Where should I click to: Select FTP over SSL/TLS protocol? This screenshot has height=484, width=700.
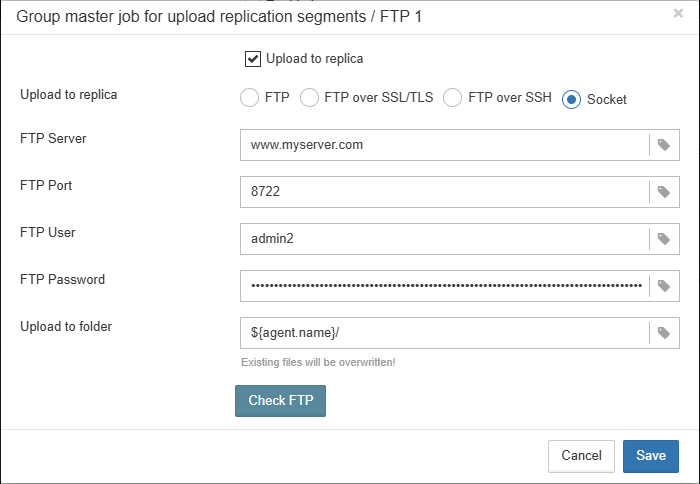309,98
